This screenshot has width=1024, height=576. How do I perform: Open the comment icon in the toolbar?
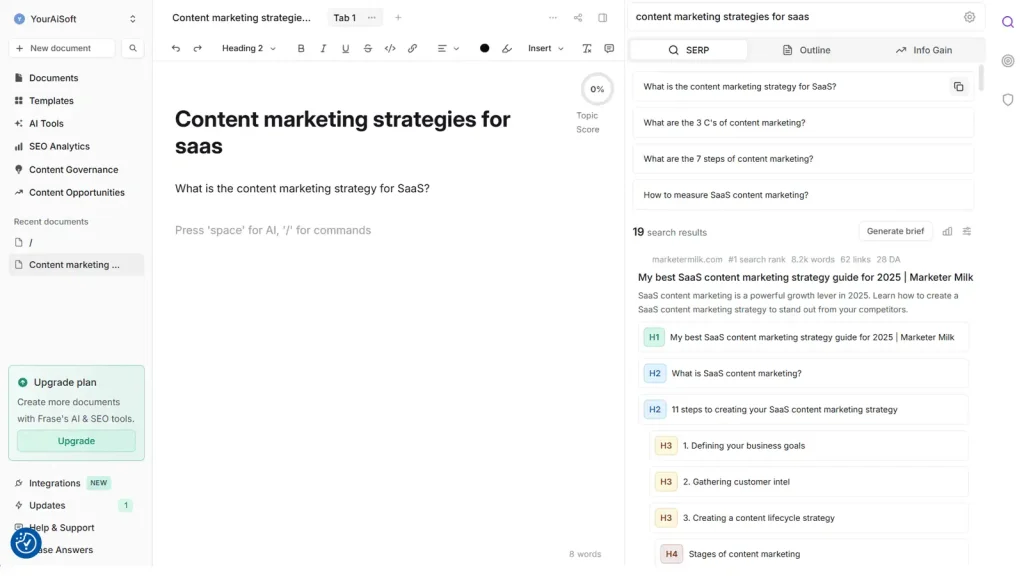pyautogui.click(x=609, y=48)
